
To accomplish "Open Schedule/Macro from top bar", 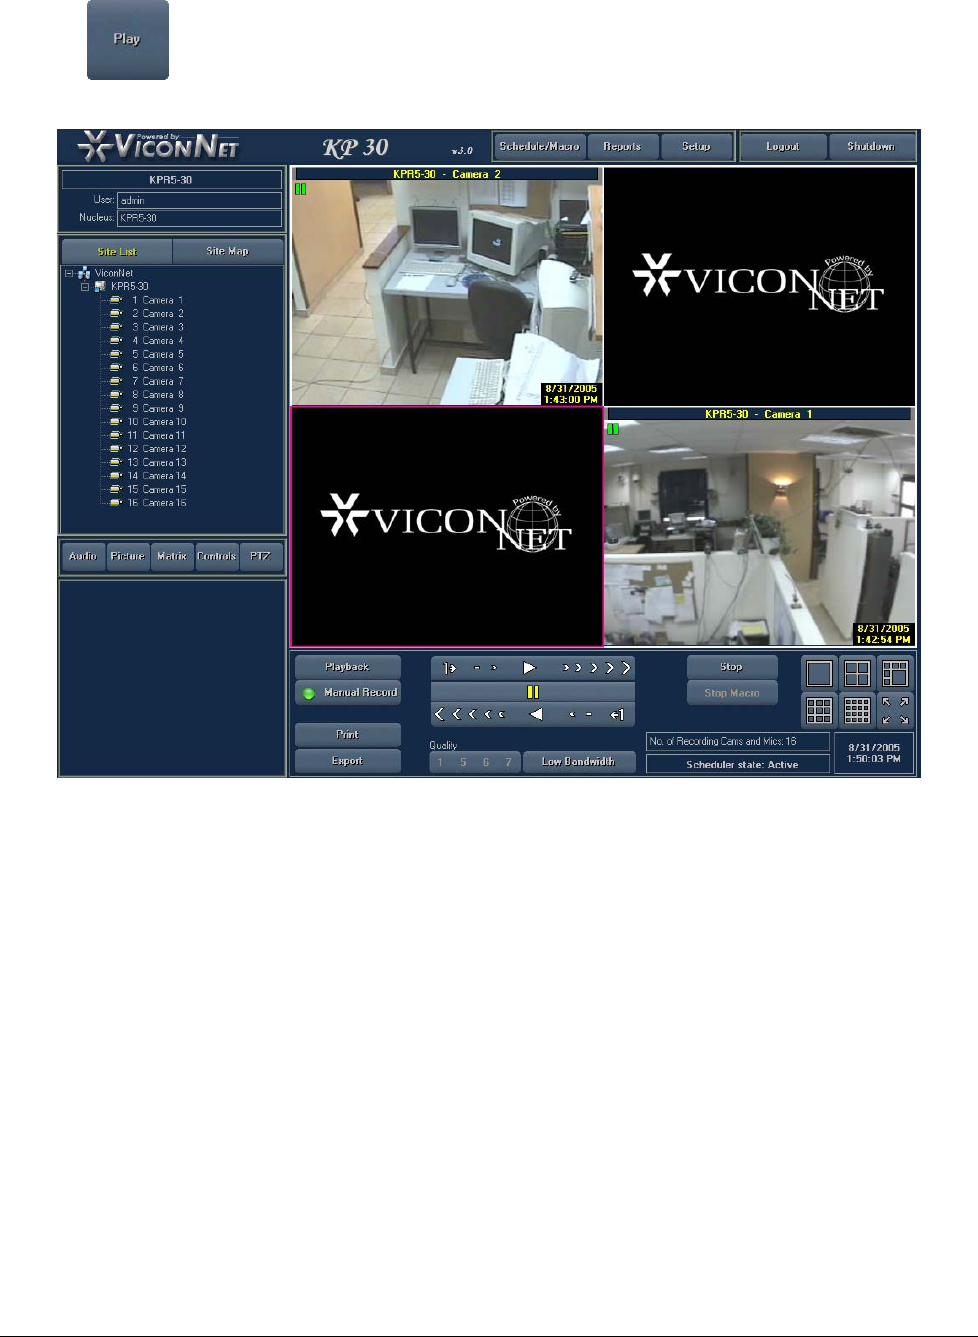I will pos(539,146).
